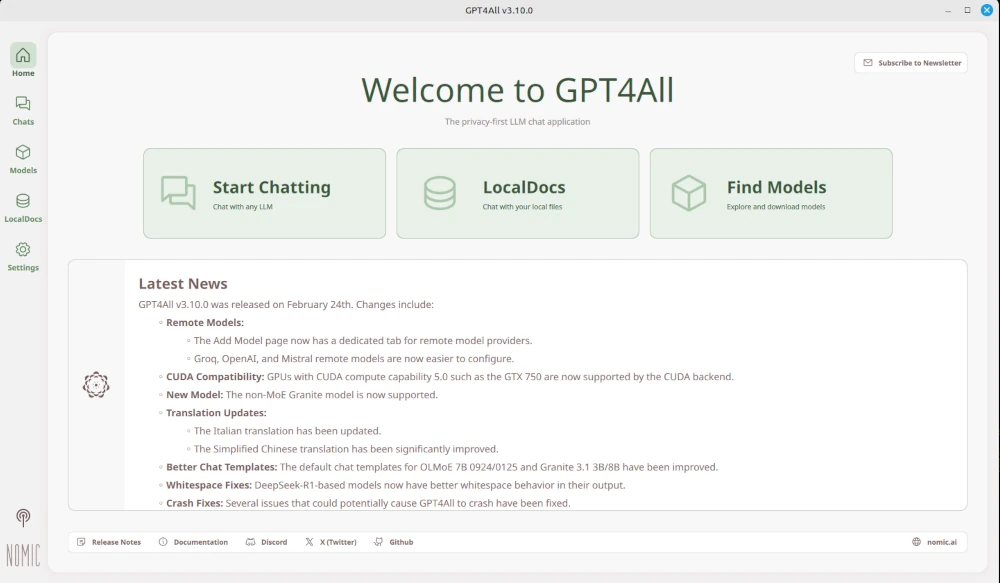Close the GPT4All window
The height and width of the screenshot is (583, 1000).
pos(987,10)
